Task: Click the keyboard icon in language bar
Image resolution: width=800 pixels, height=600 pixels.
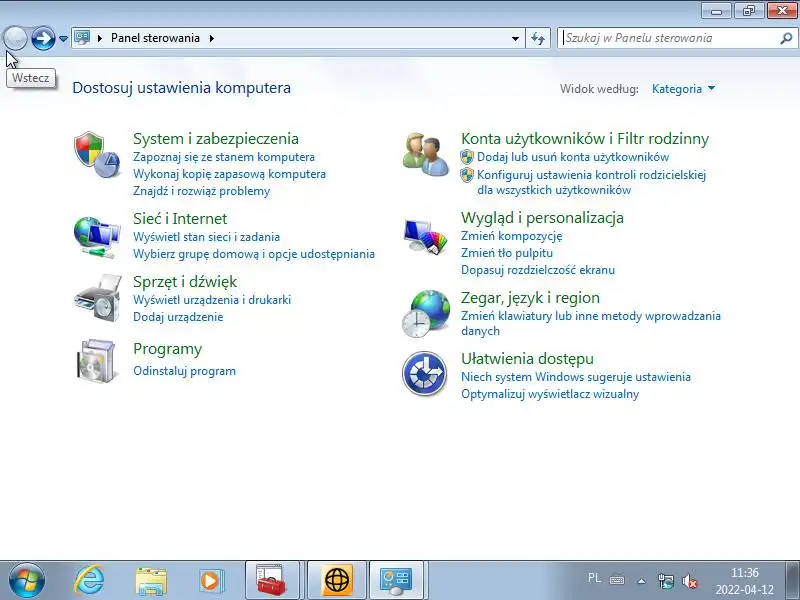Action: (x=617, y=580)
